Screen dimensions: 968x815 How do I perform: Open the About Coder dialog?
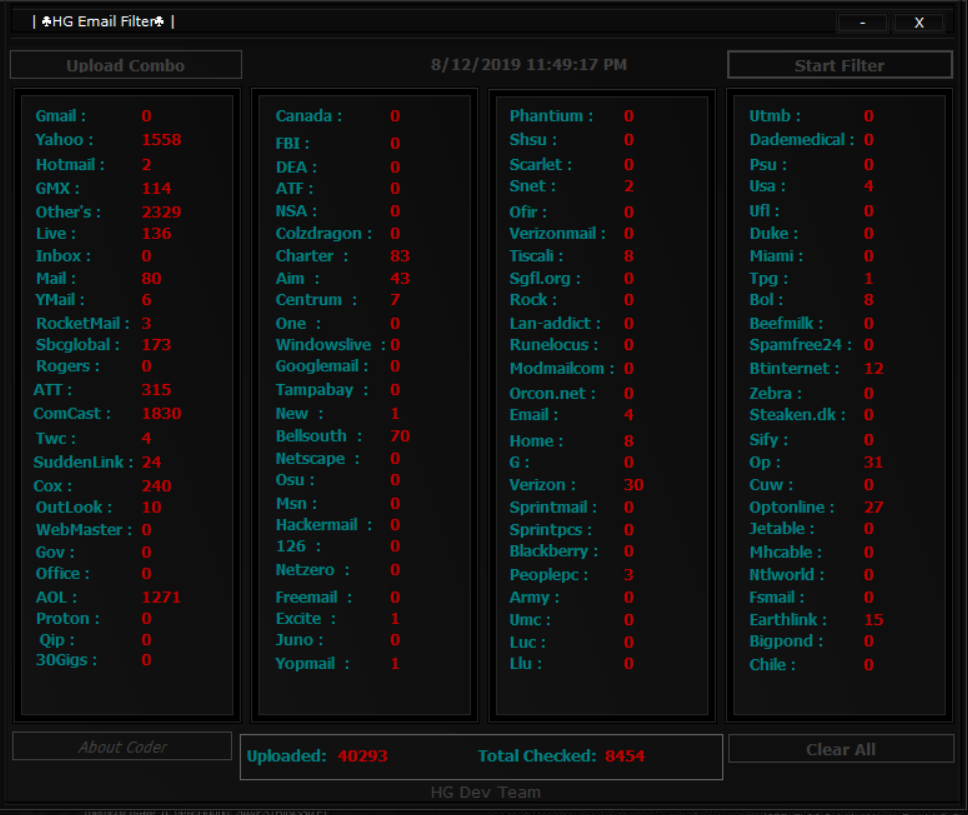pos(122,747)
